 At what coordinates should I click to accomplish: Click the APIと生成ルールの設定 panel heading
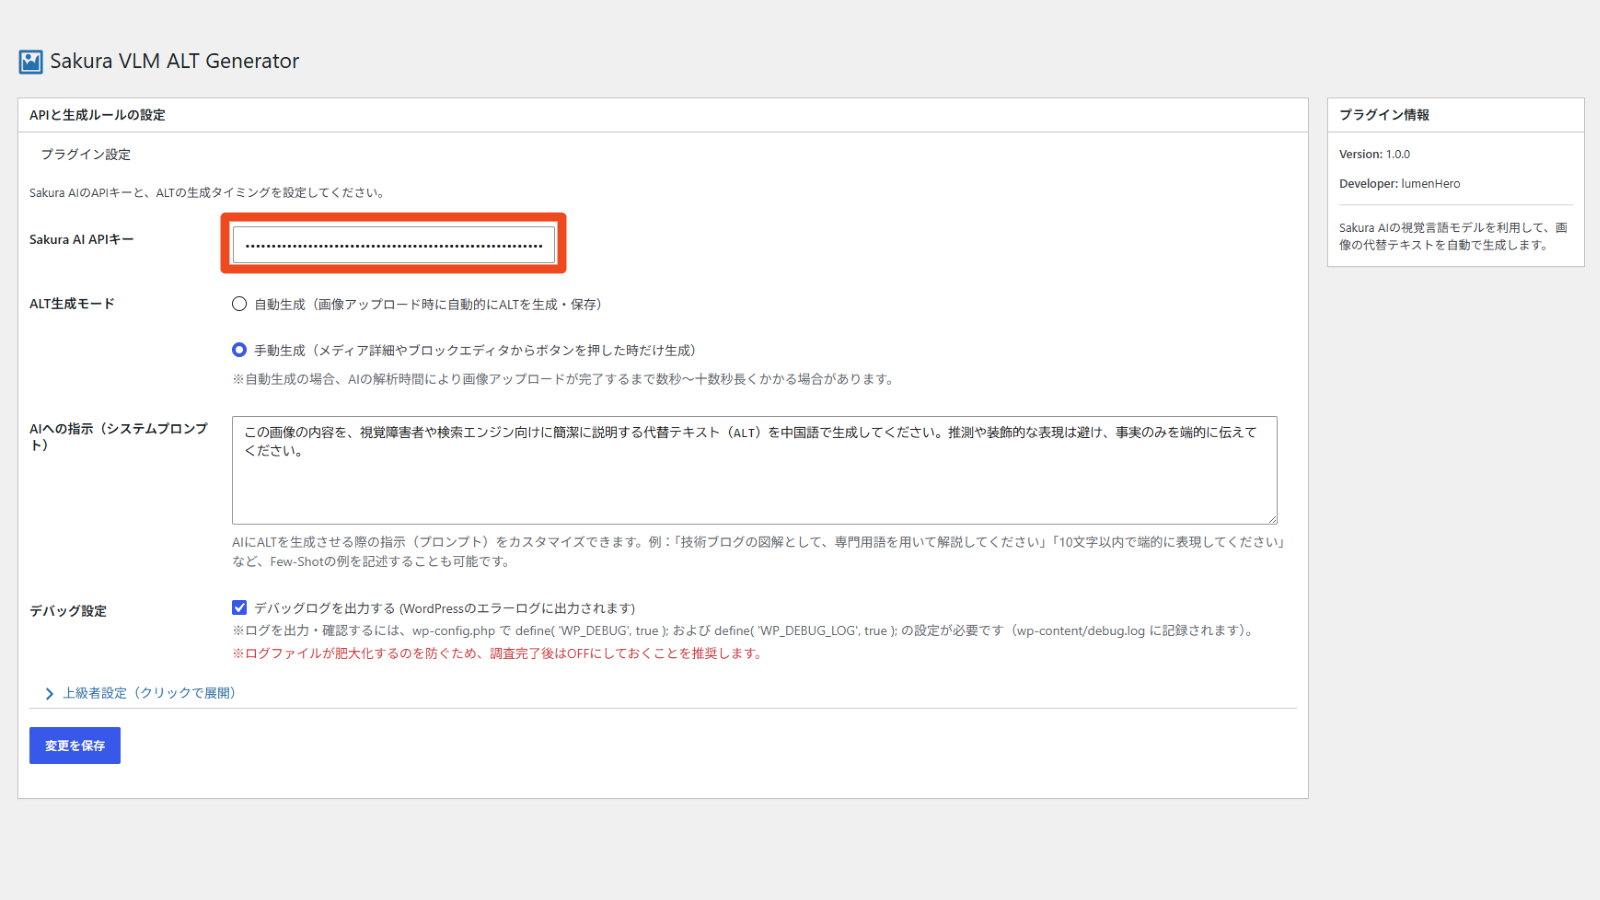click(97, 115)
